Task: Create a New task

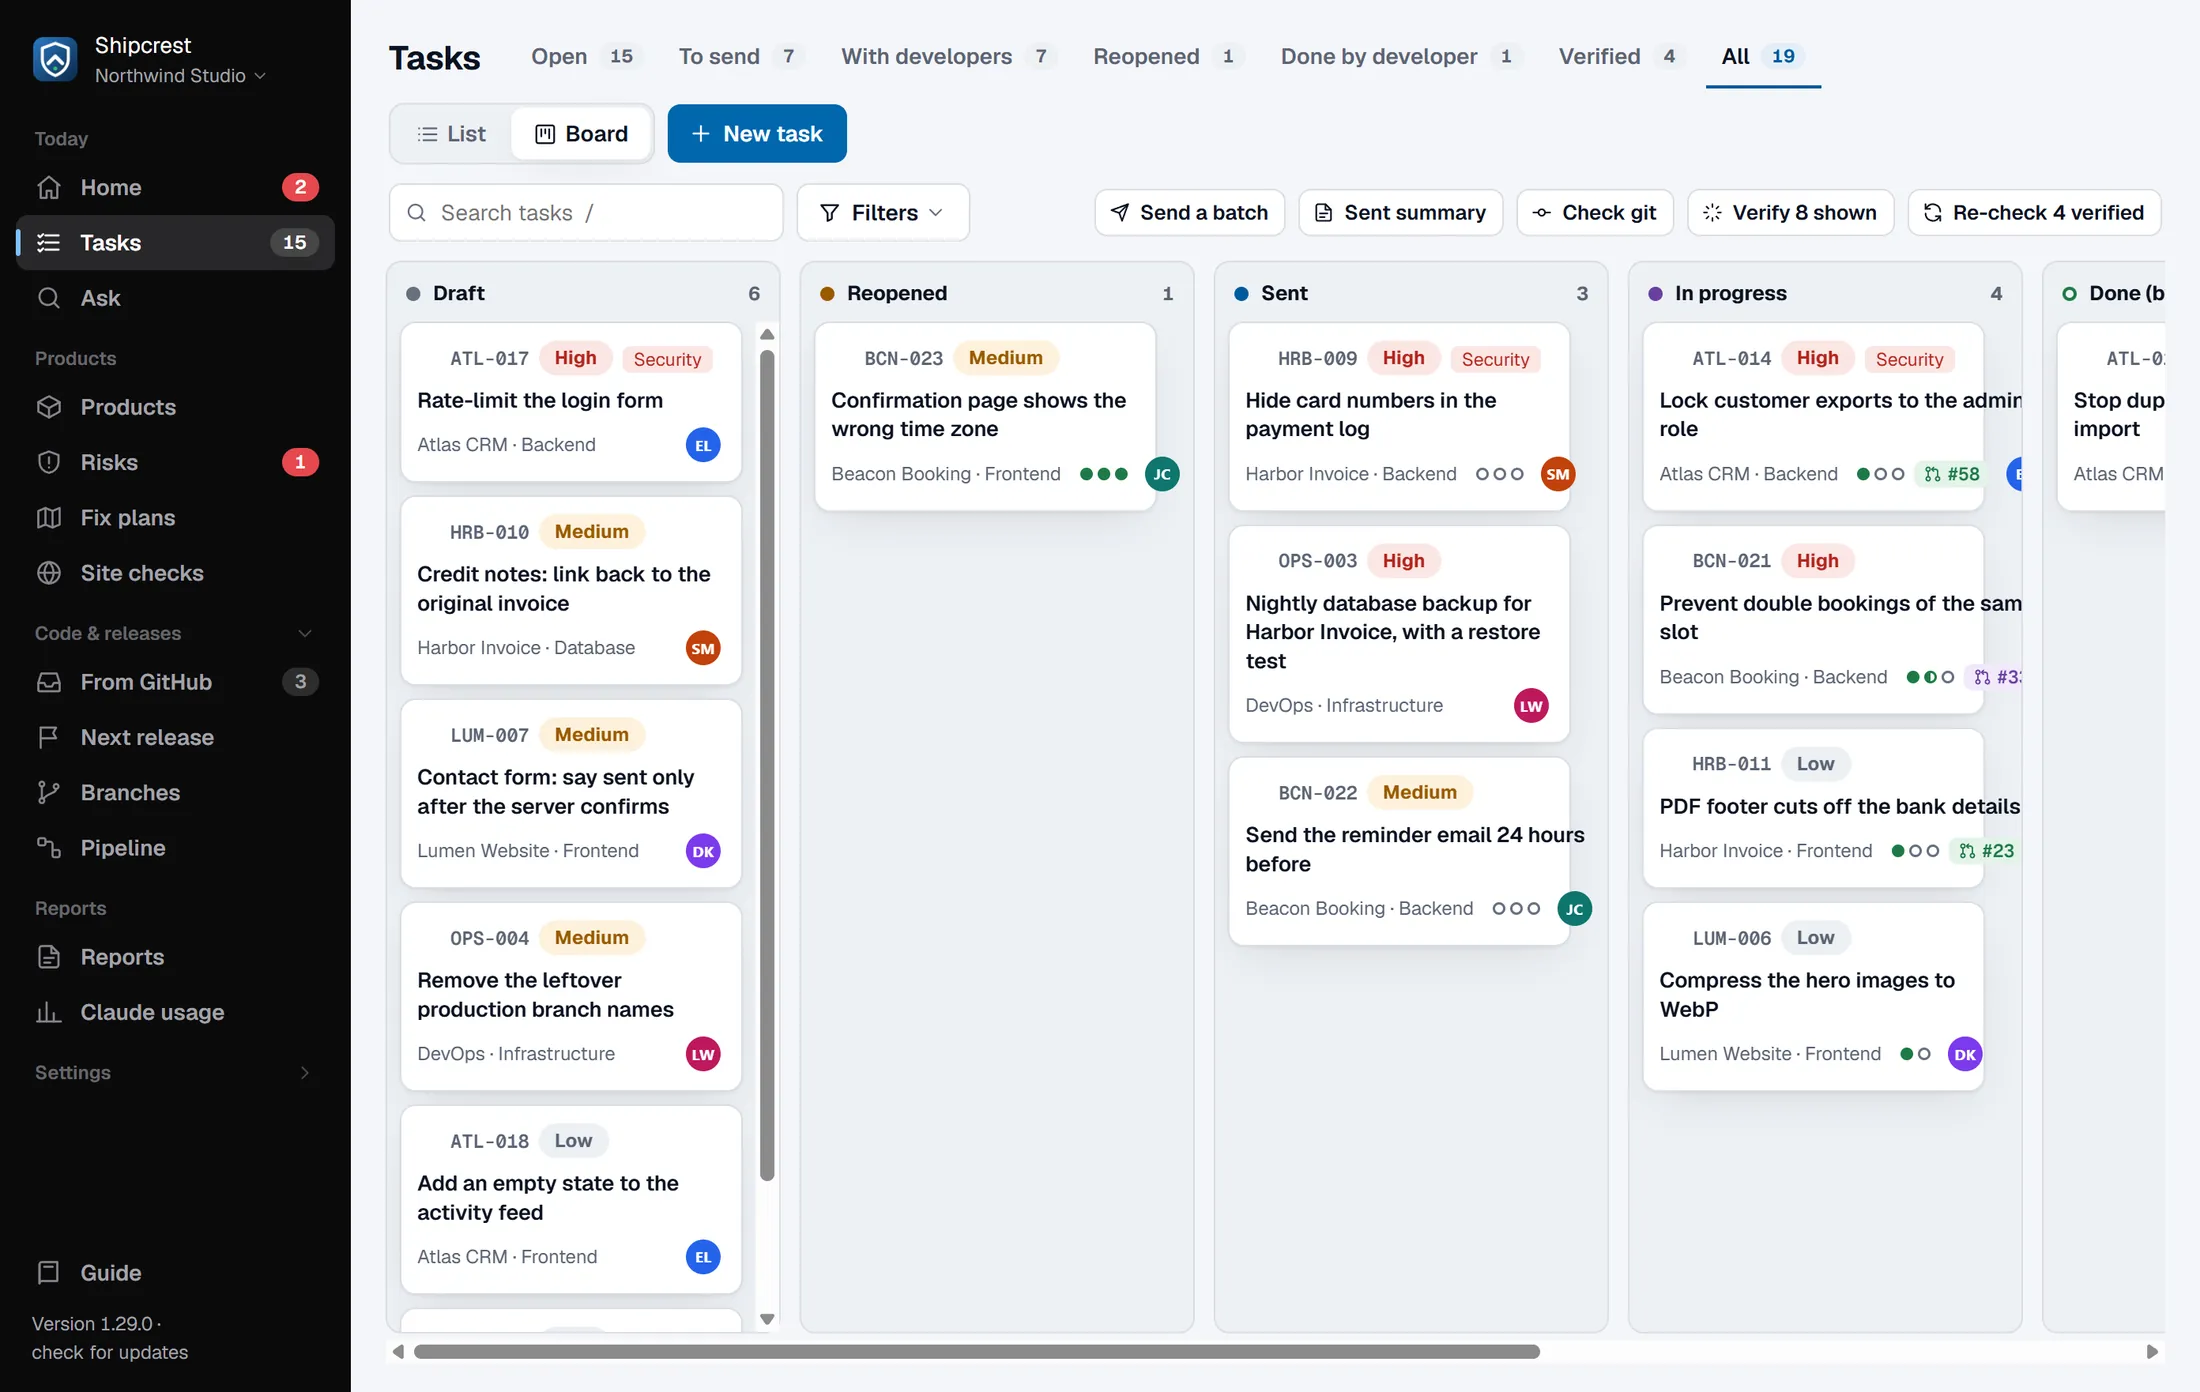Action: [x=757, y=134]
